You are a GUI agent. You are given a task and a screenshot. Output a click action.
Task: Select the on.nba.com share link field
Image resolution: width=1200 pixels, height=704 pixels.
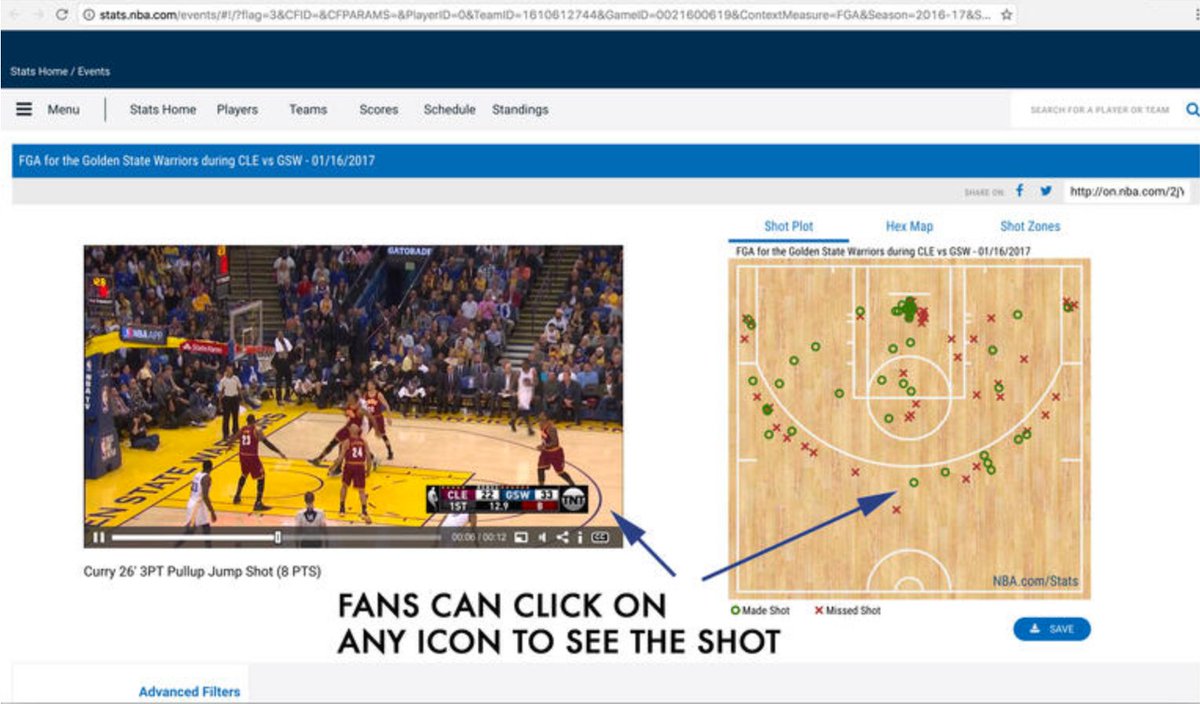[1127, 192]
